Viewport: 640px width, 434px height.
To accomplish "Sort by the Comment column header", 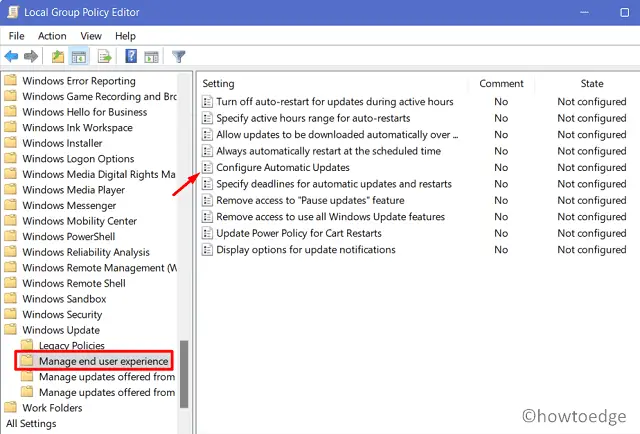I will tap(501, 83).
